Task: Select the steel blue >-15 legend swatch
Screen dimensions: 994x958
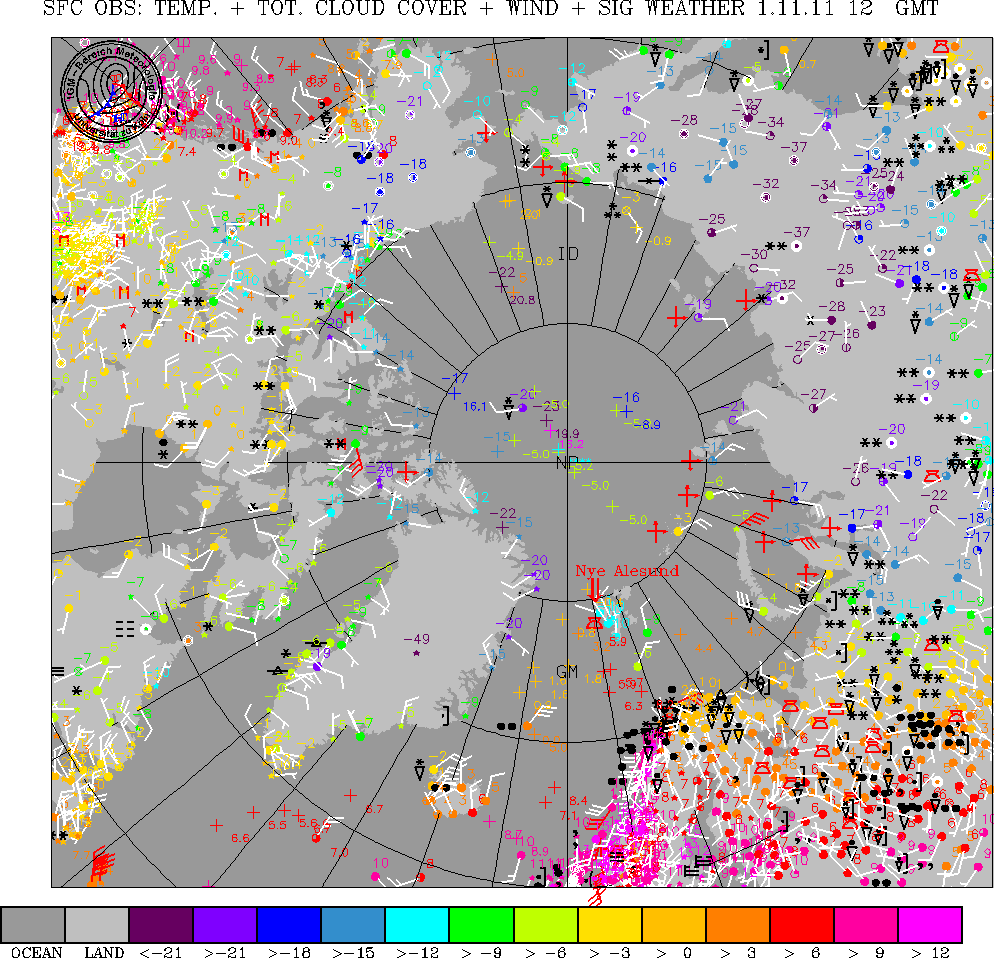Action: tap(353, 925)
